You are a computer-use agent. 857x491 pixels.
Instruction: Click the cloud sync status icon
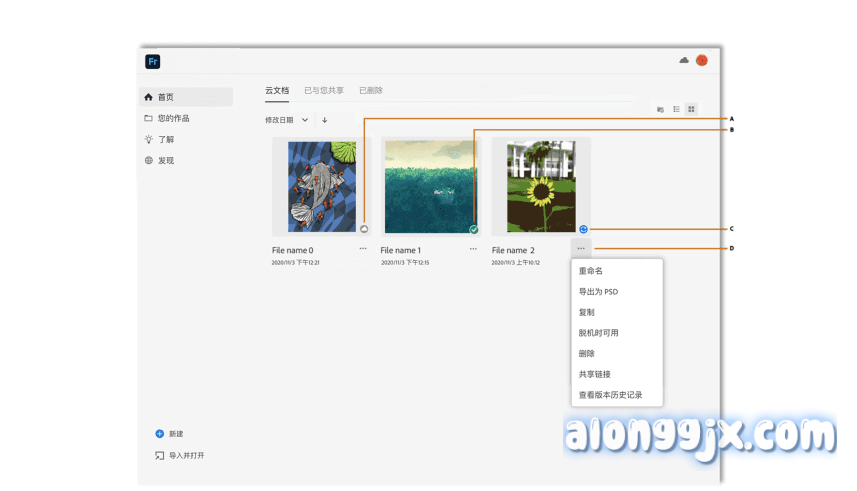point(684,61)
